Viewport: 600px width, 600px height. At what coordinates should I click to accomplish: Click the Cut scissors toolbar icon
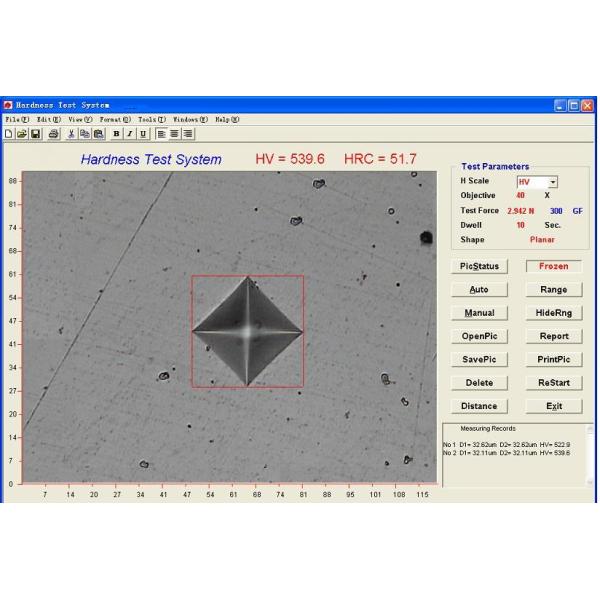tap(72, 133)
